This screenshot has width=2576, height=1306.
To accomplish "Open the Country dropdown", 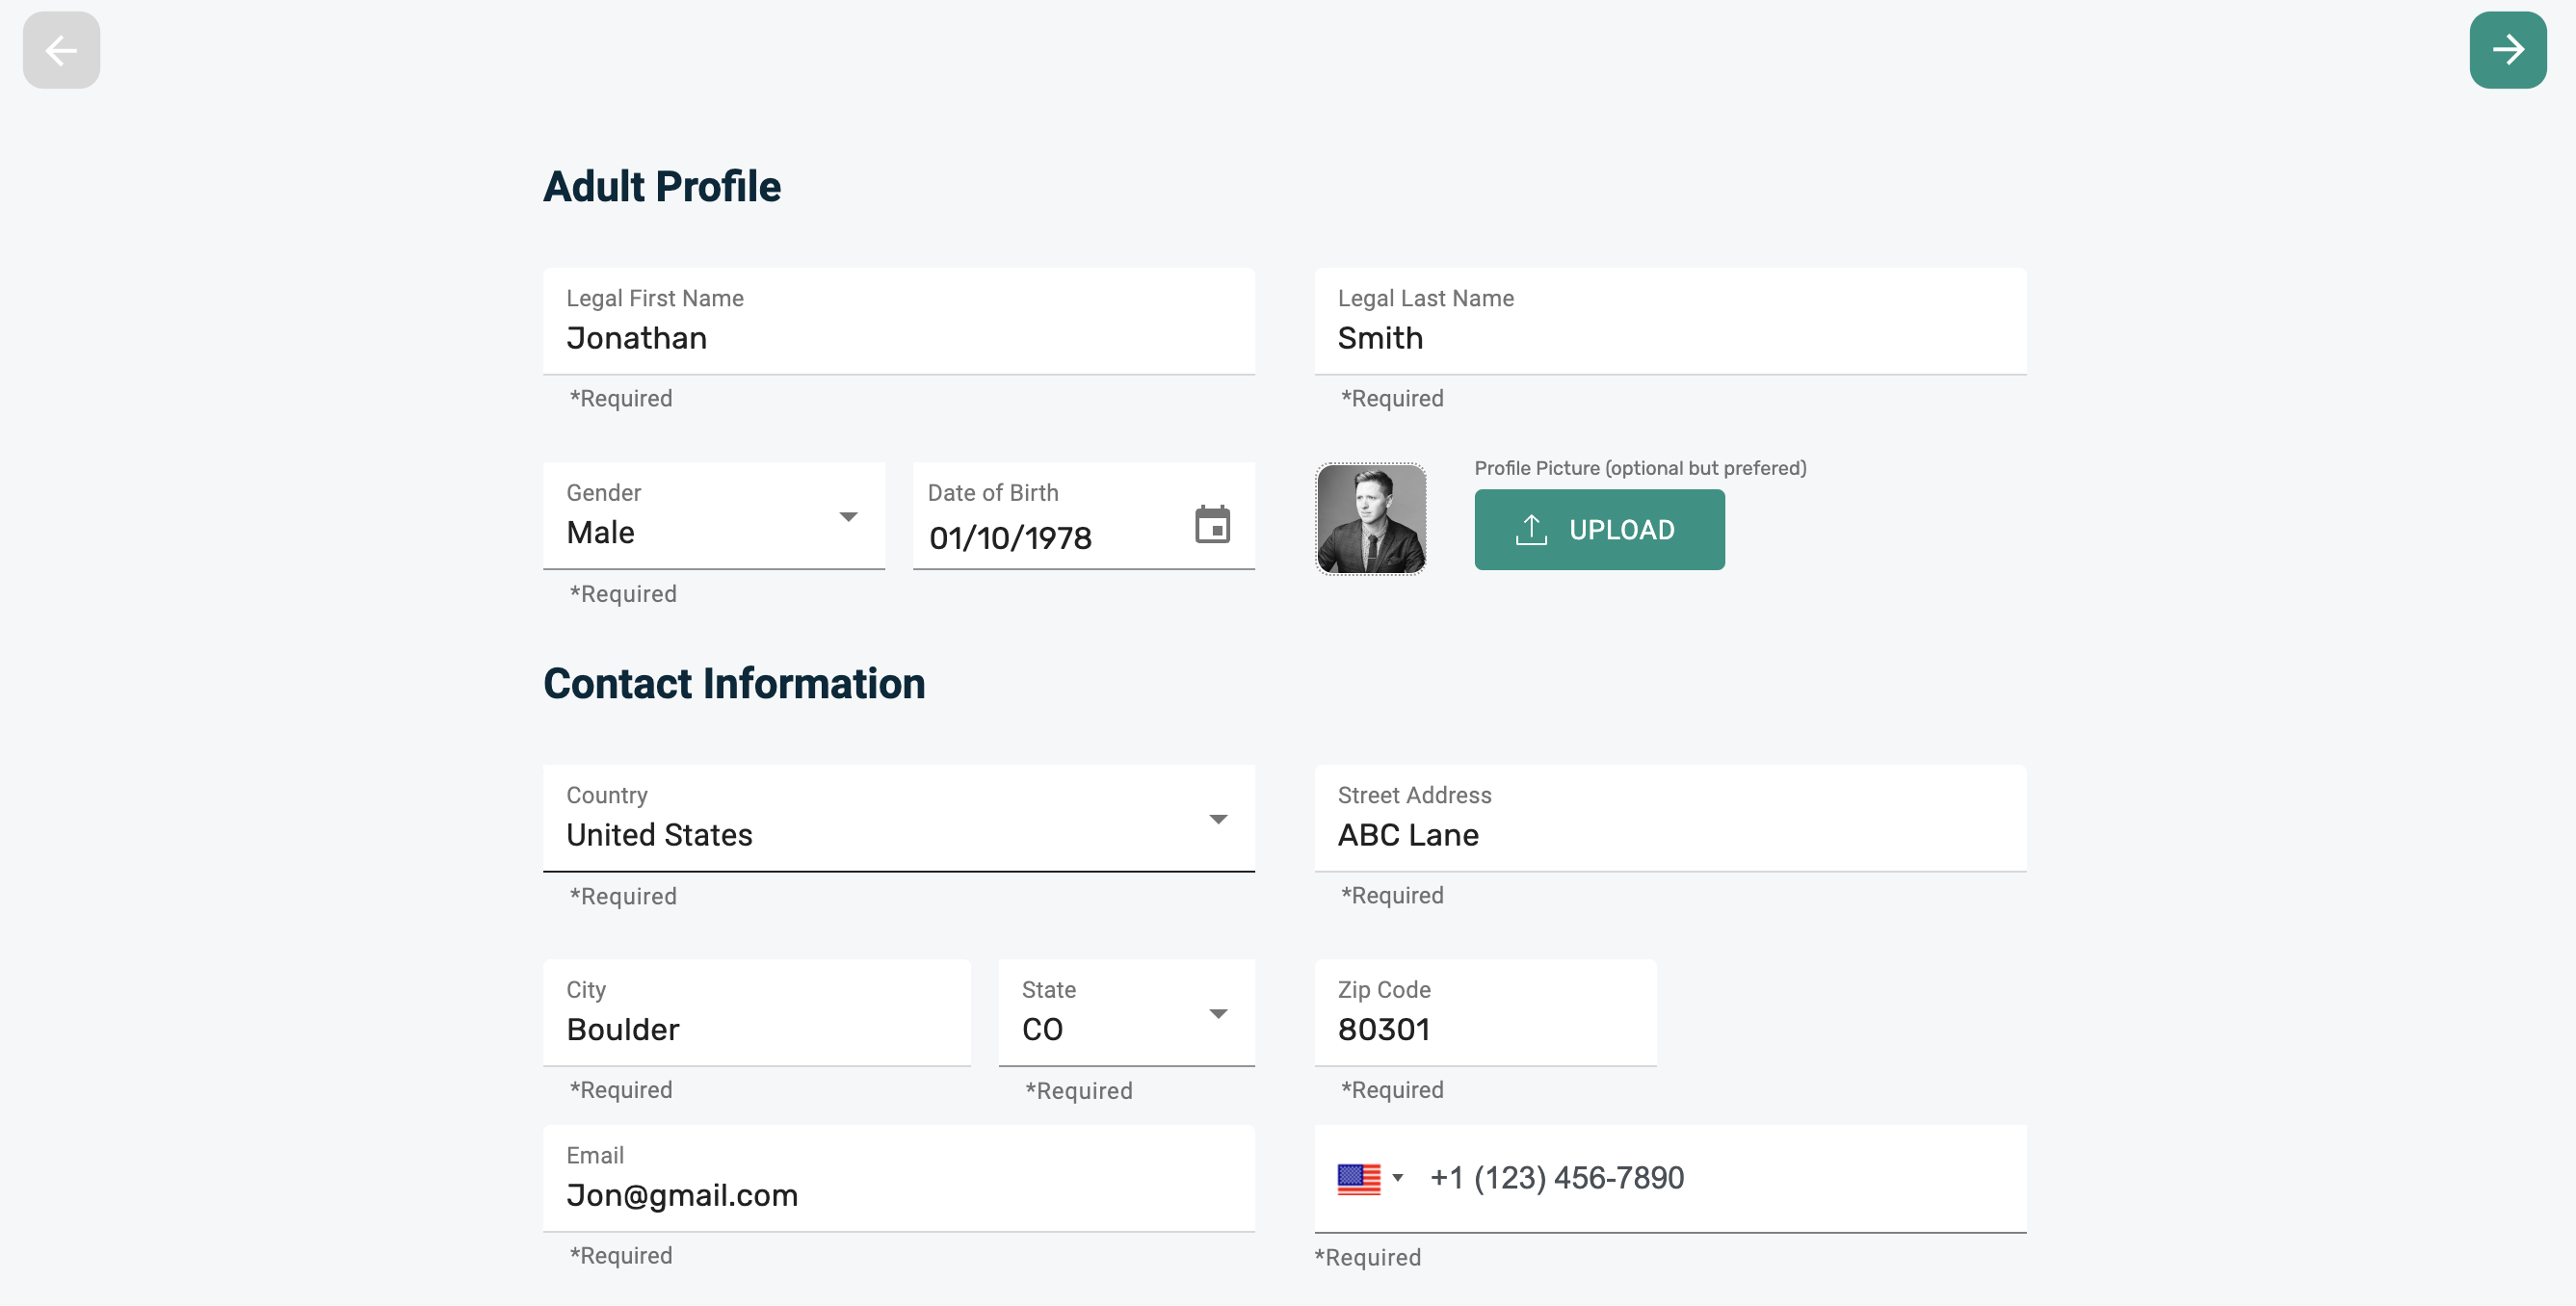I will (1217, 820).
